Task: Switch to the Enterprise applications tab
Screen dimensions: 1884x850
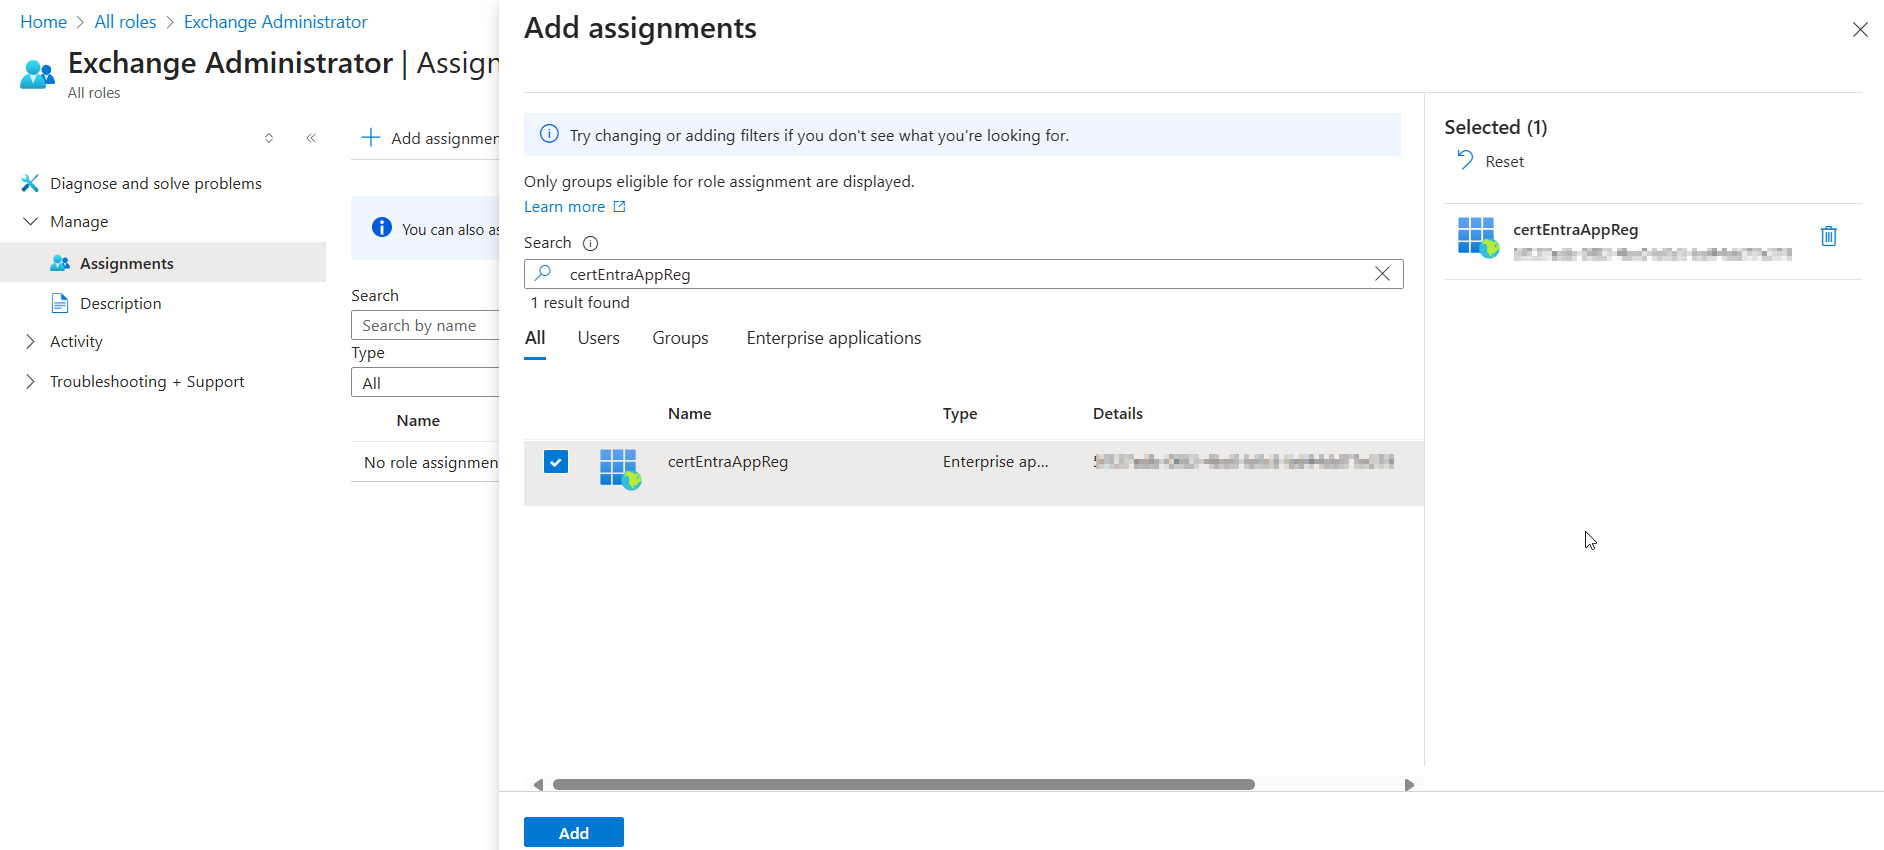Action: point(833,338)
